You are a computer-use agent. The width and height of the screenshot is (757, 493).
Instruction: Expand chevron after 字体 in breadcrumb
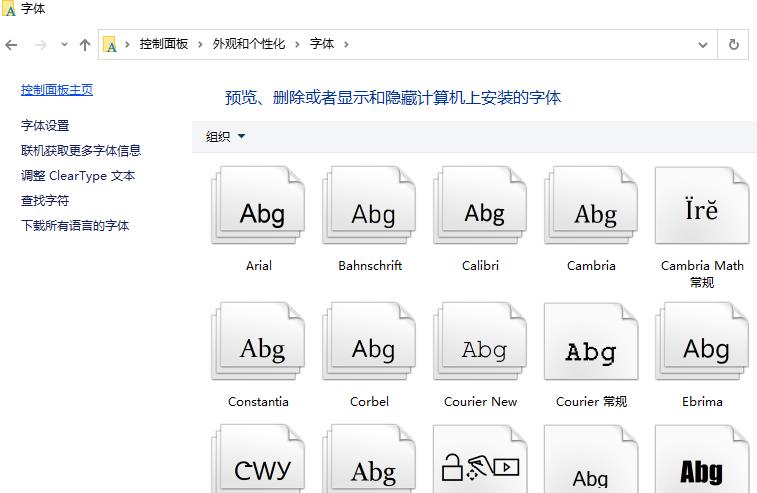346,44
